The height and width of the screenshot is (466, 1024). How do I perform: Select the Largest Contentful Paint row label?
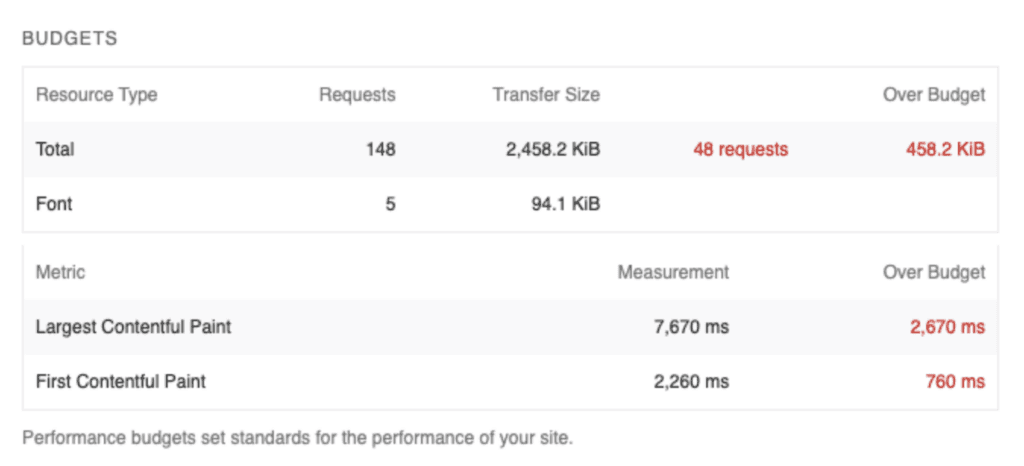pyautogui.click(x=133, y=327)
